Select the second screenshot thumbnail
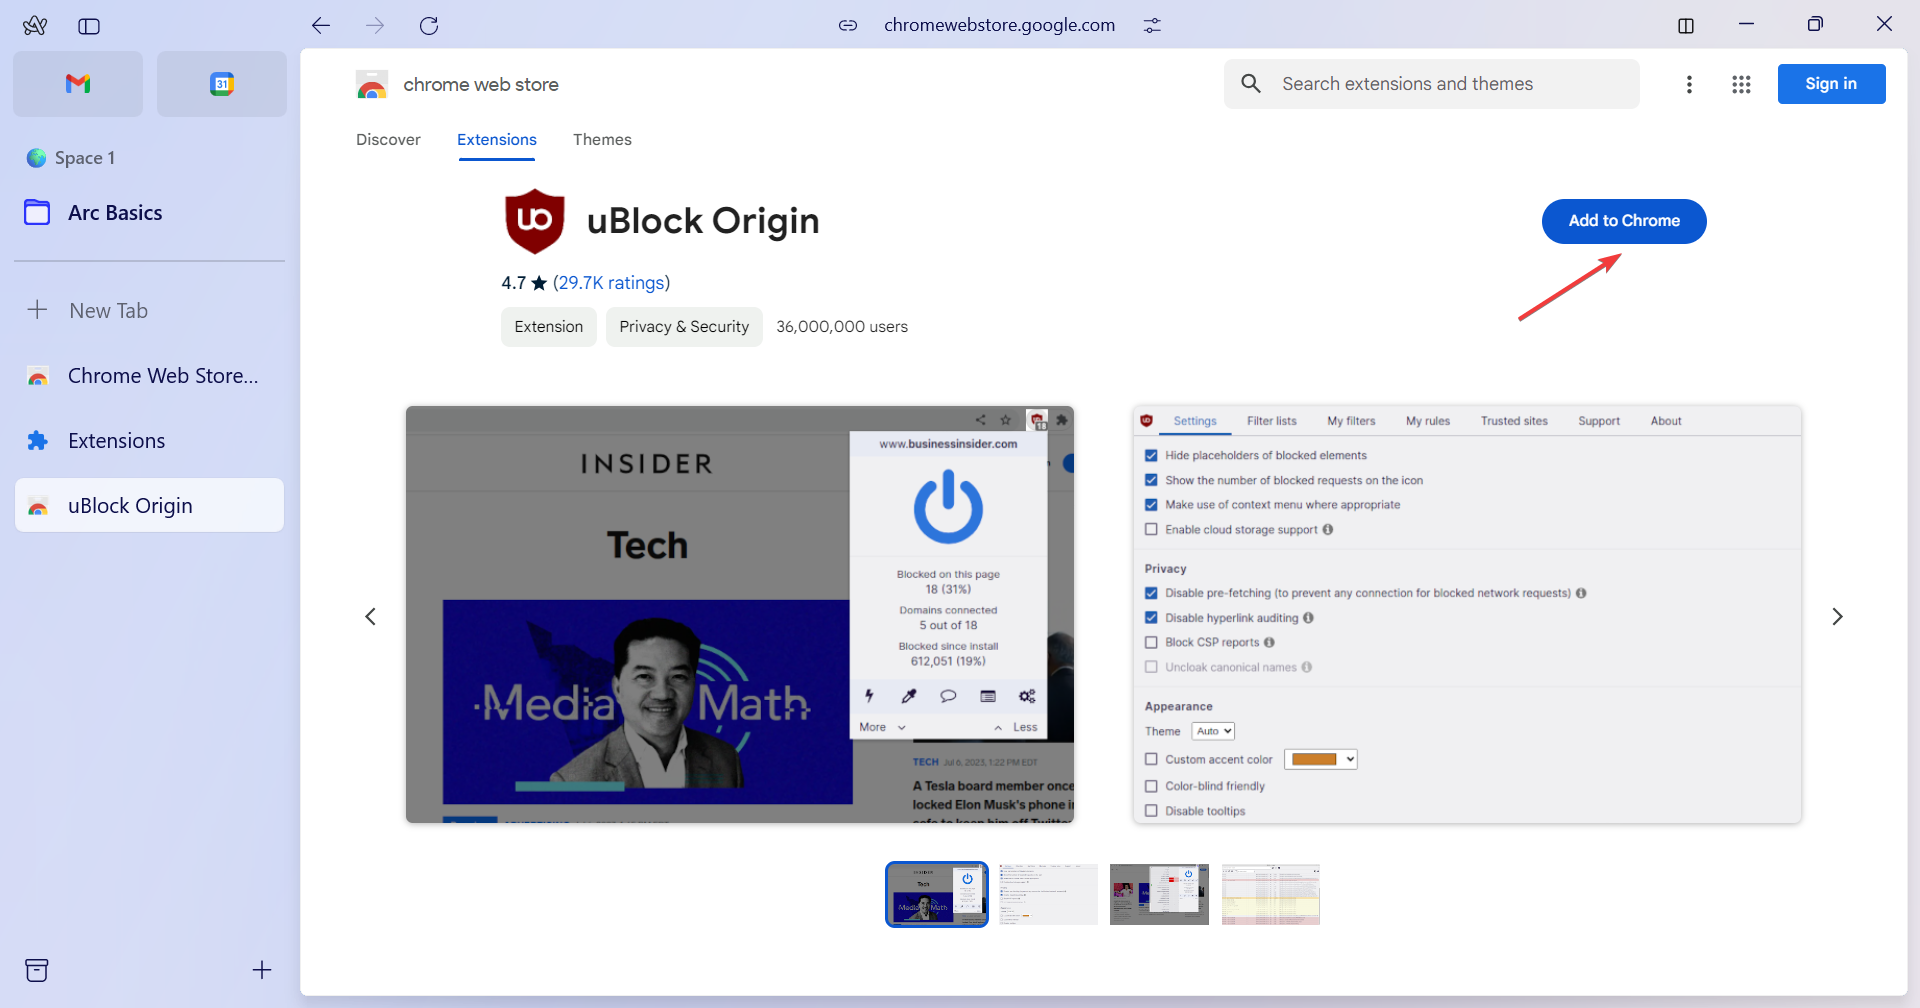This screenshot has height=1008, width=1920. pyautogui.click(x=1048, y=895)
